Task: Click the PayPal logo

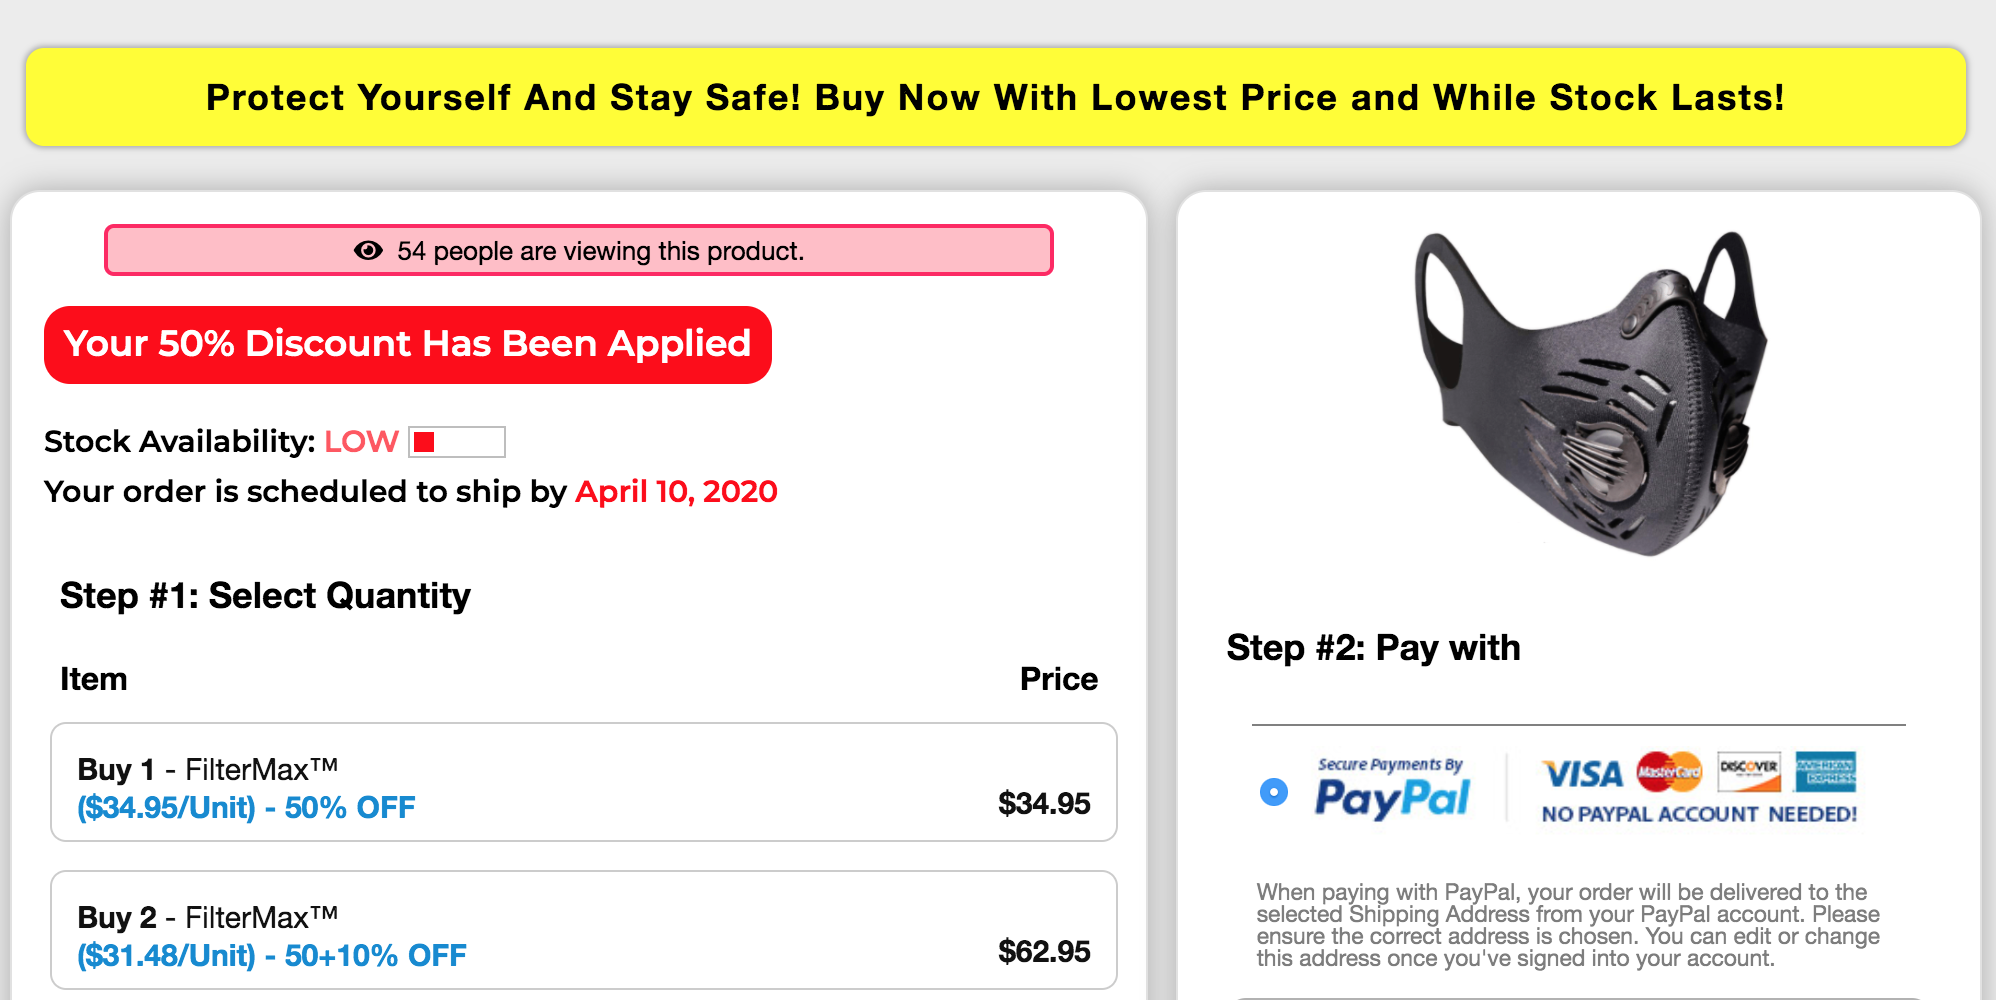Action: point(1392,790)
